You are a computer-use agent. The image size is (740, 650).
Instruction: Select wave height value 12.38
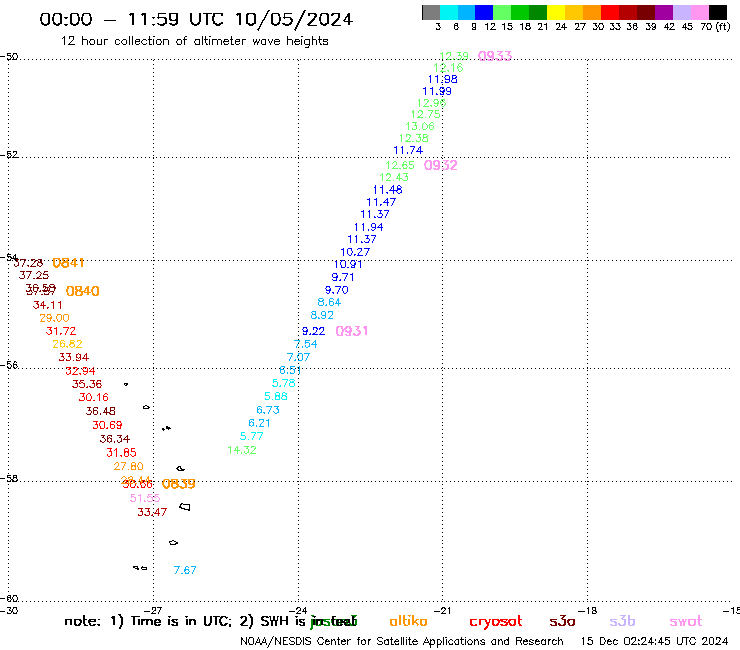coord(414,138)
